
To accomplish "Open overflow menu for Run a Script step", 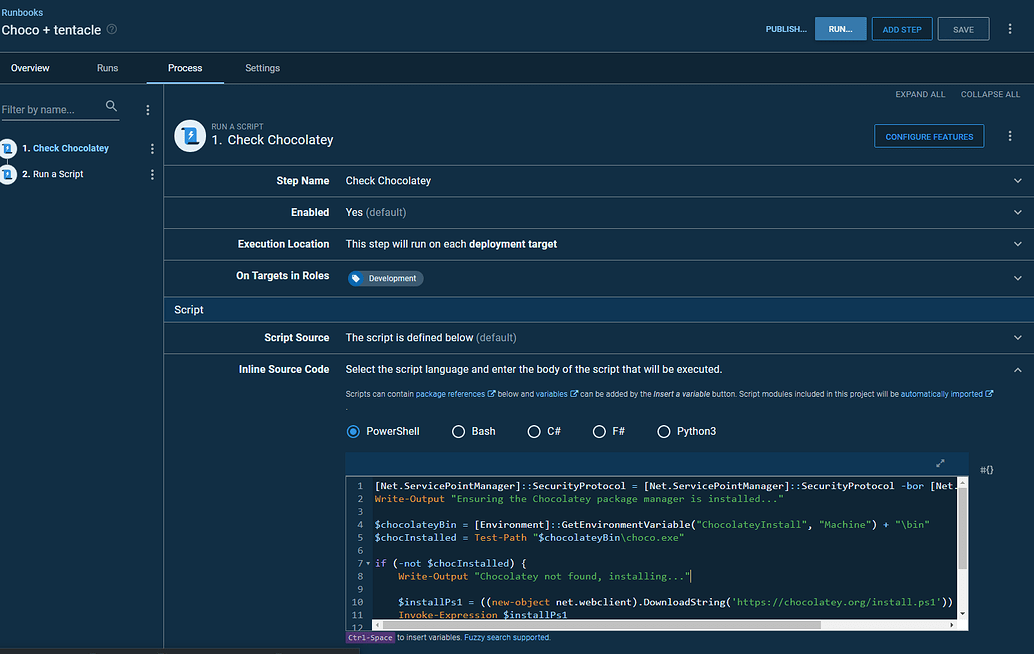I will 152,175.
